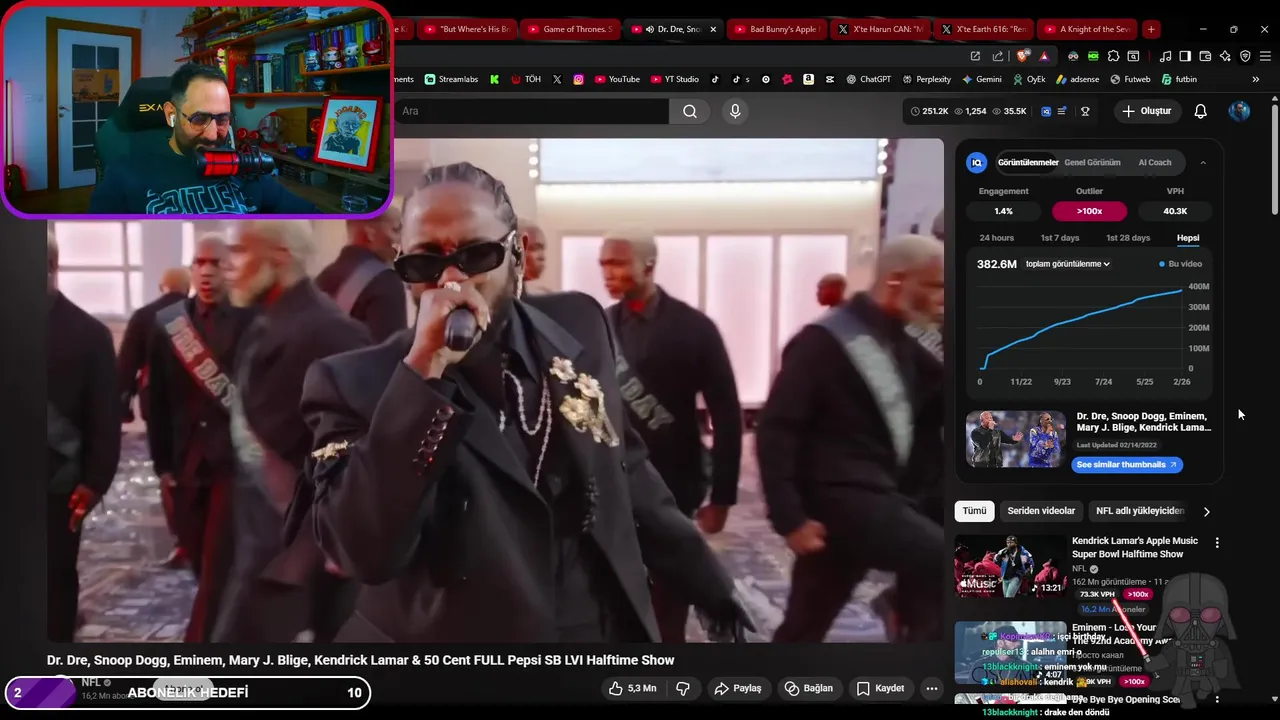Select the Tümü filter chip

click(x=974, y=511)
